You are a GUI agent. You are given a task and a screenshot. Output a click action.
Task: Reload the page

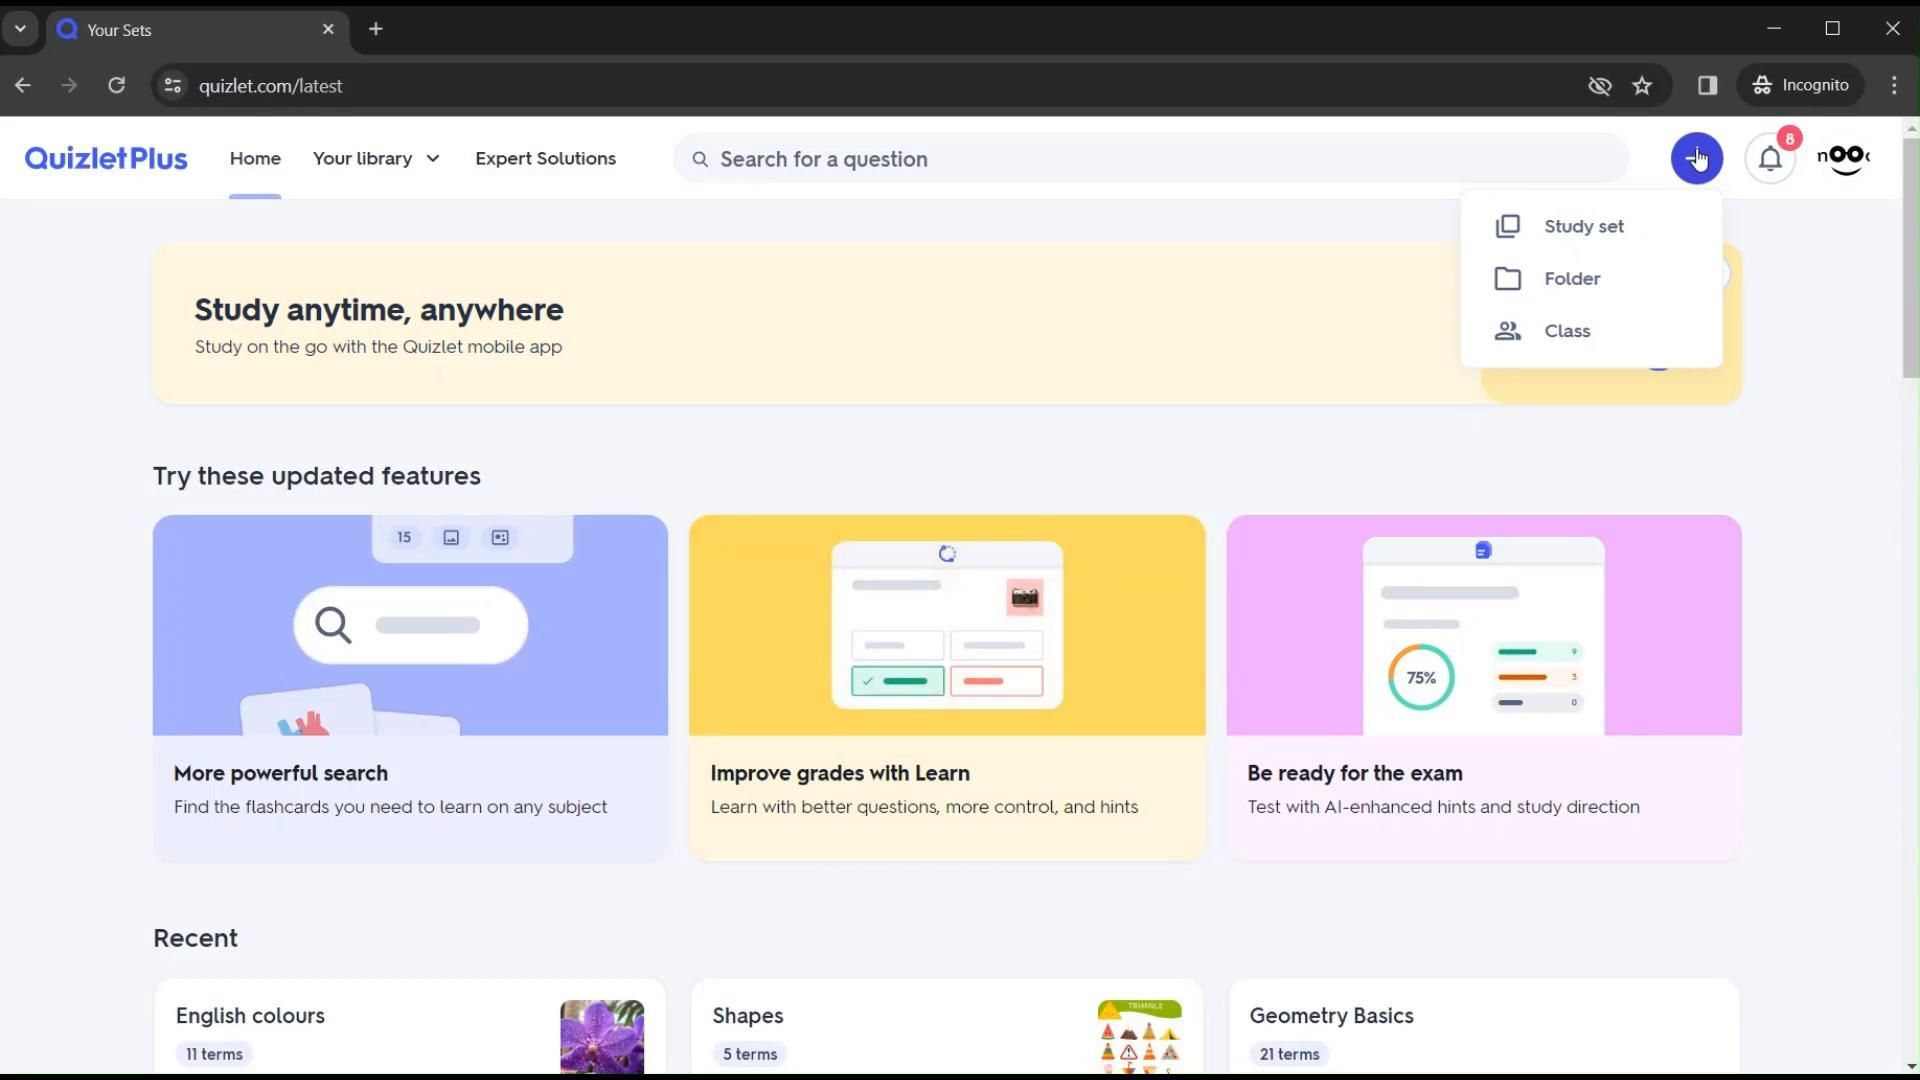117,86
